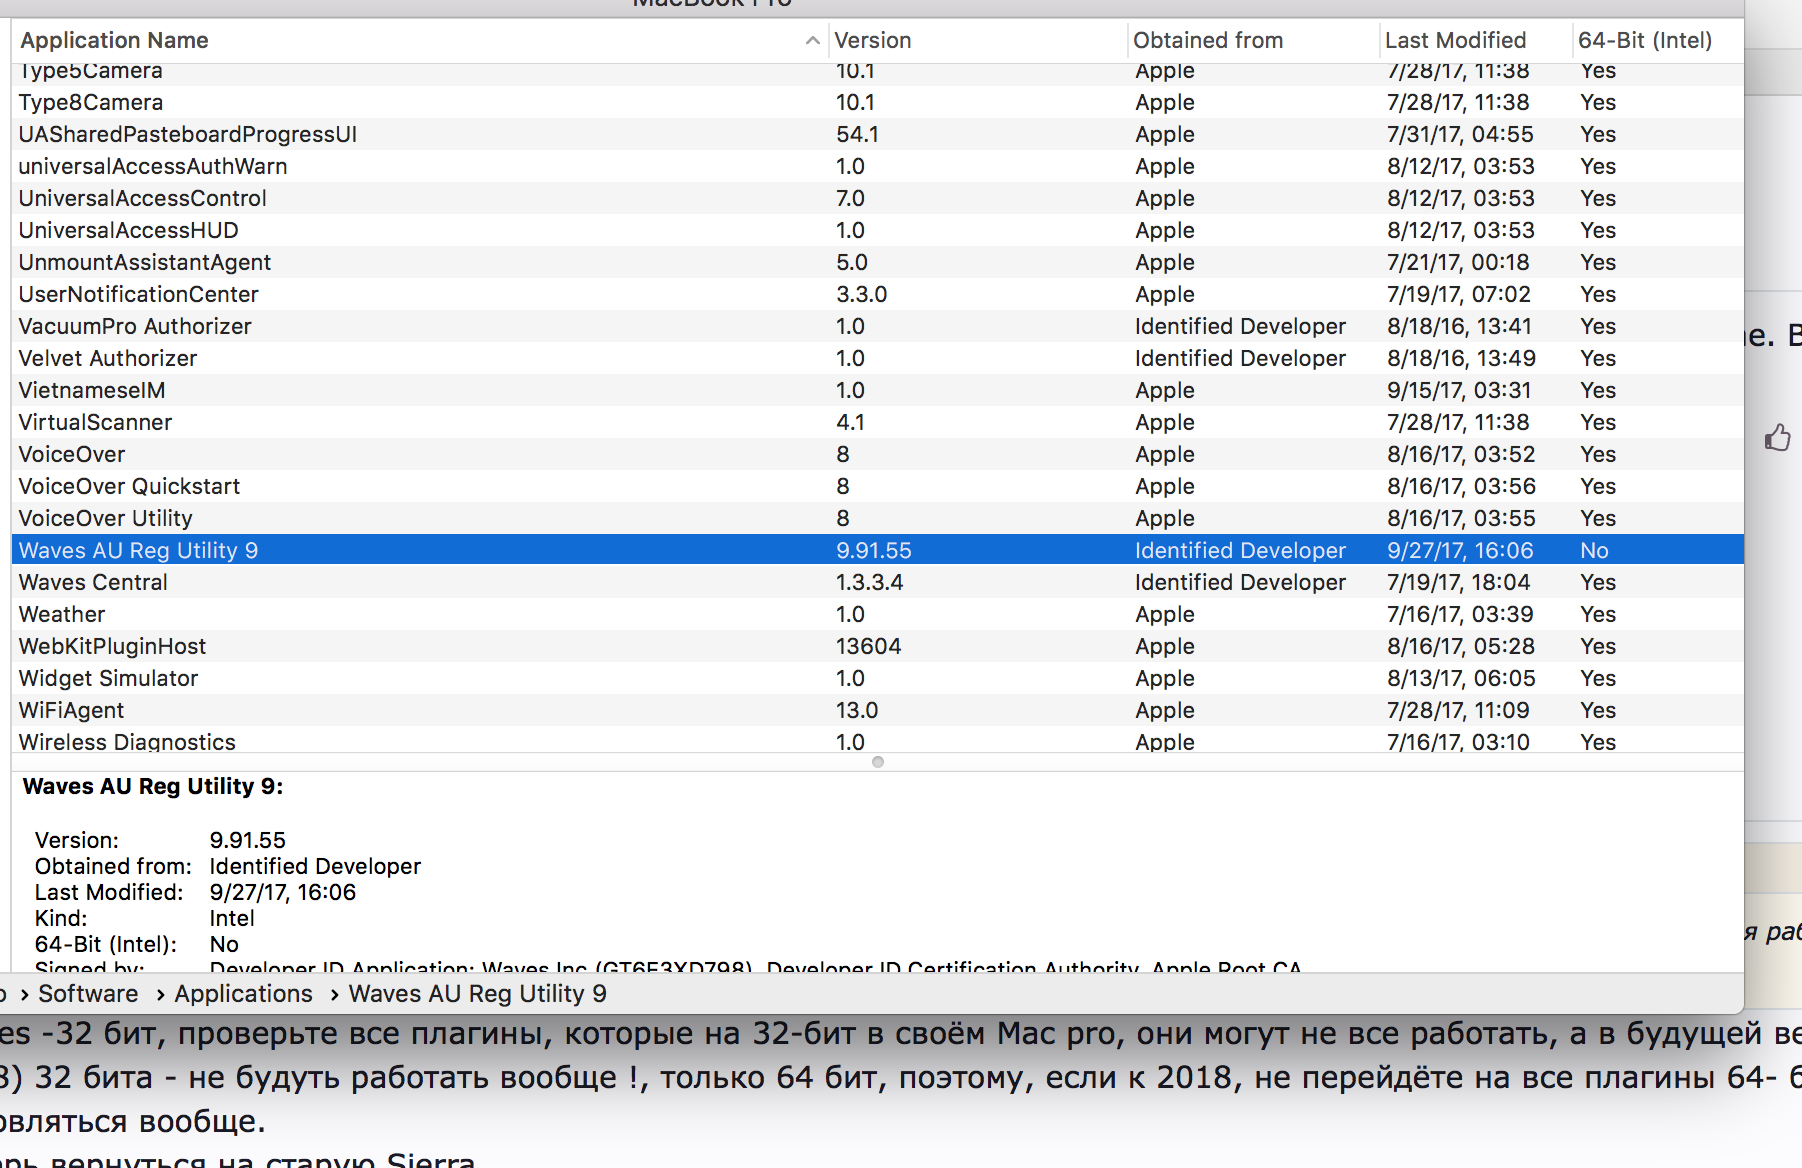The image size is (1802, 1168).
Task: Select the UserNotificationCenter row
Action: pyautogui.click(x=877, y=294)
